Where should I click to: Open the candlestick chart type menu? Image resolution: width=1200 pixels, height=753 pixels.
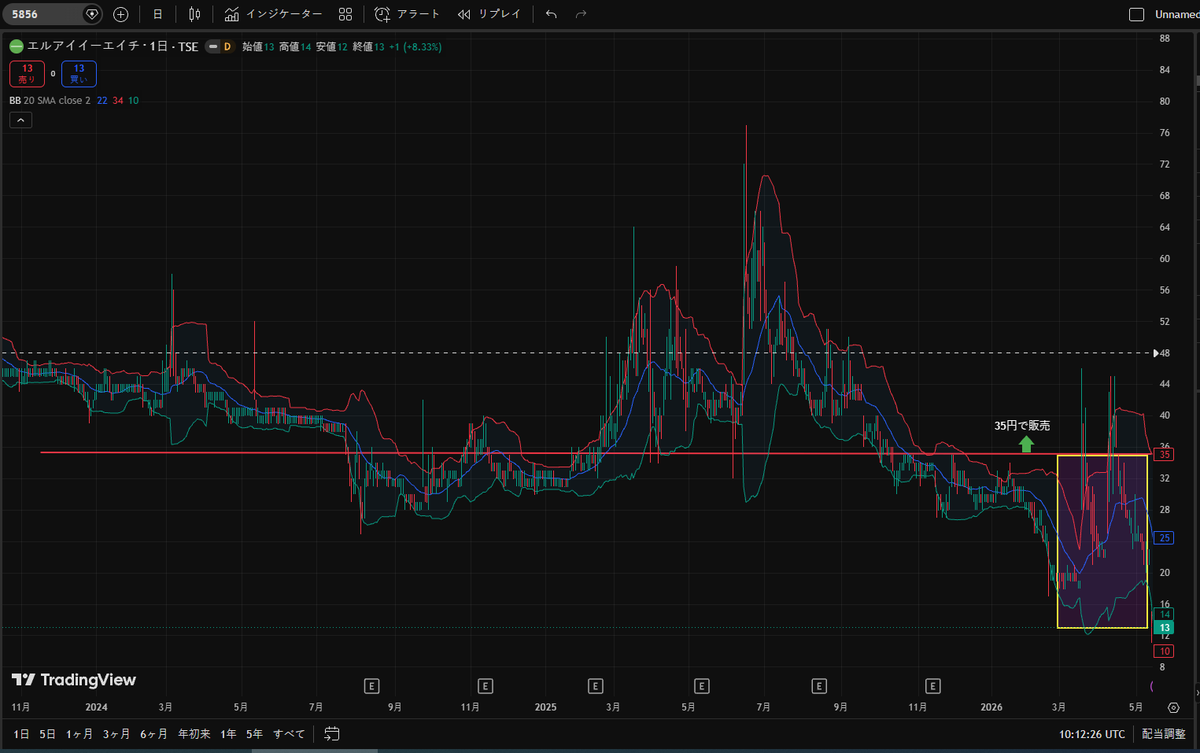[195, 14]
